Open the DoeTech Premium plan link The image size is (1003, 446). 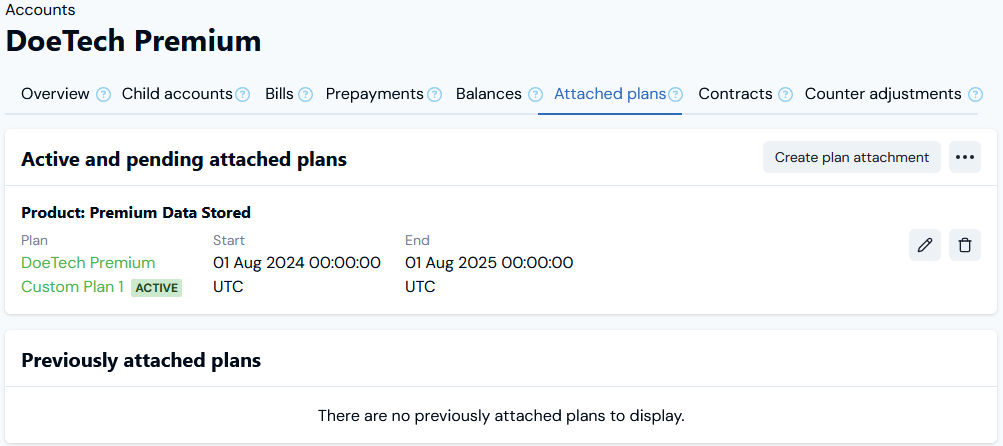pyautogui.click(x=88, y=263)
